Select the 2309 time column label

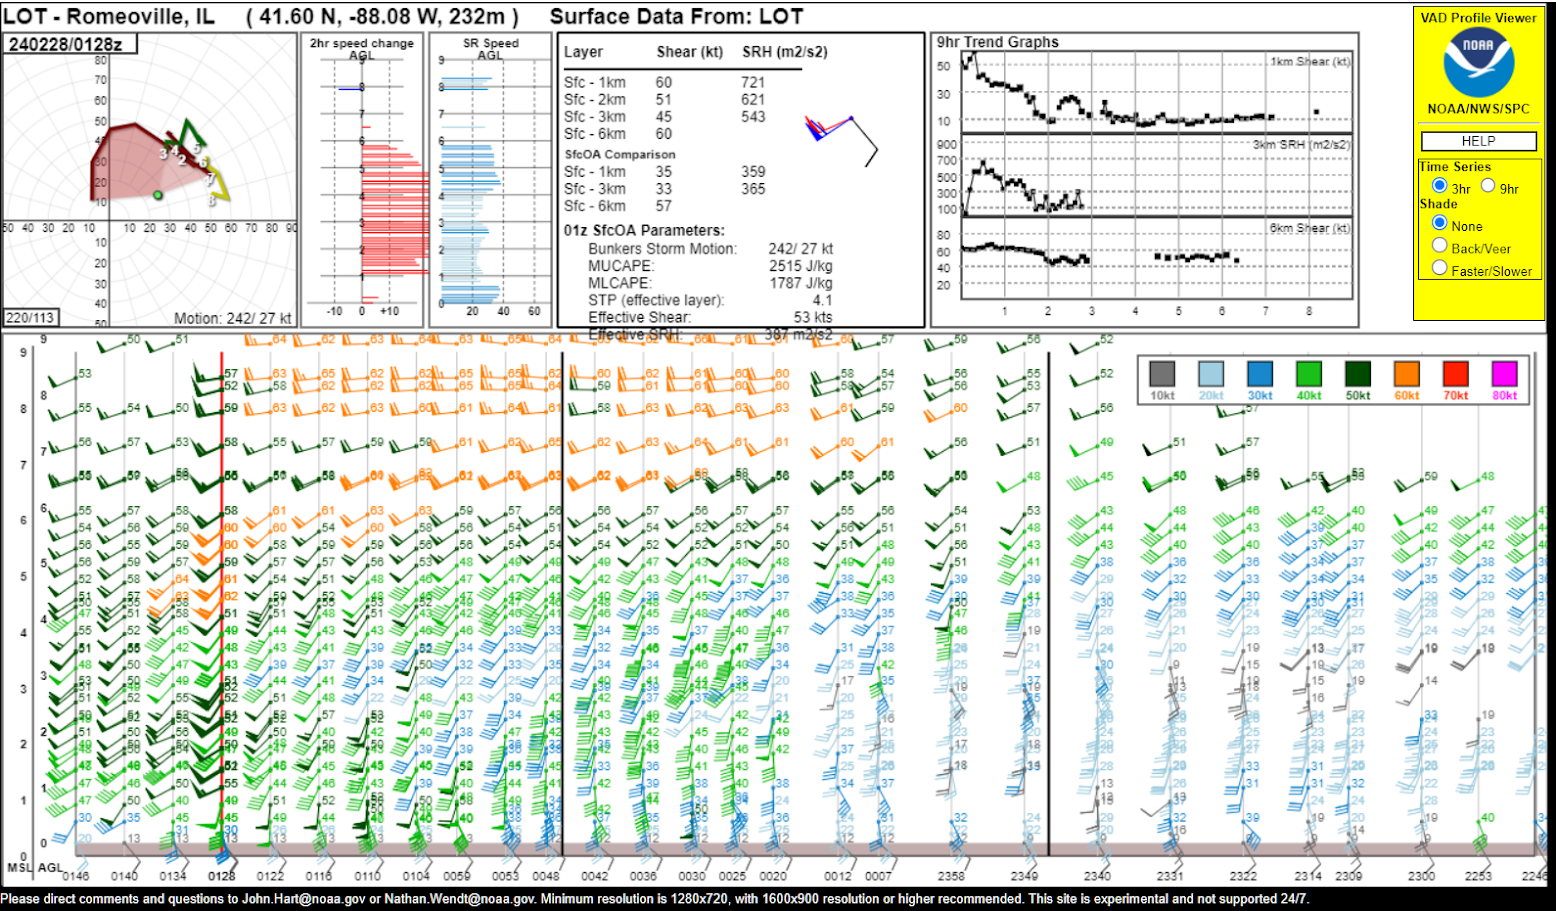coord(1348,876)
